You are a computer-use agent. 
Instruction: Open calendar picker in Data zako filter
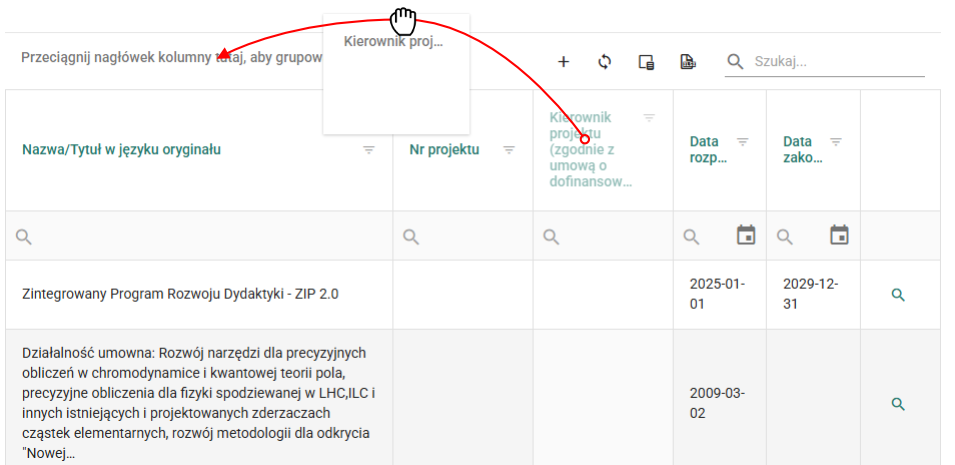[x=839, y=236]
